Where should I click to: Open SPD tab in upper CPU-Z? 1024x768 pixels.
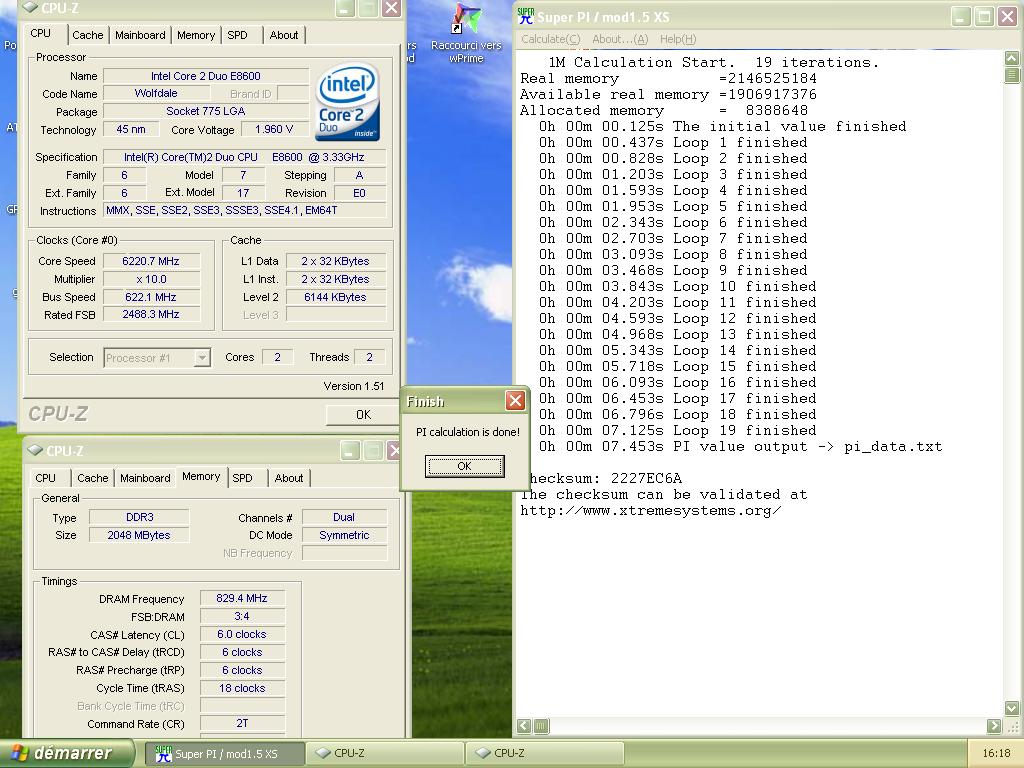coord(238,35)
